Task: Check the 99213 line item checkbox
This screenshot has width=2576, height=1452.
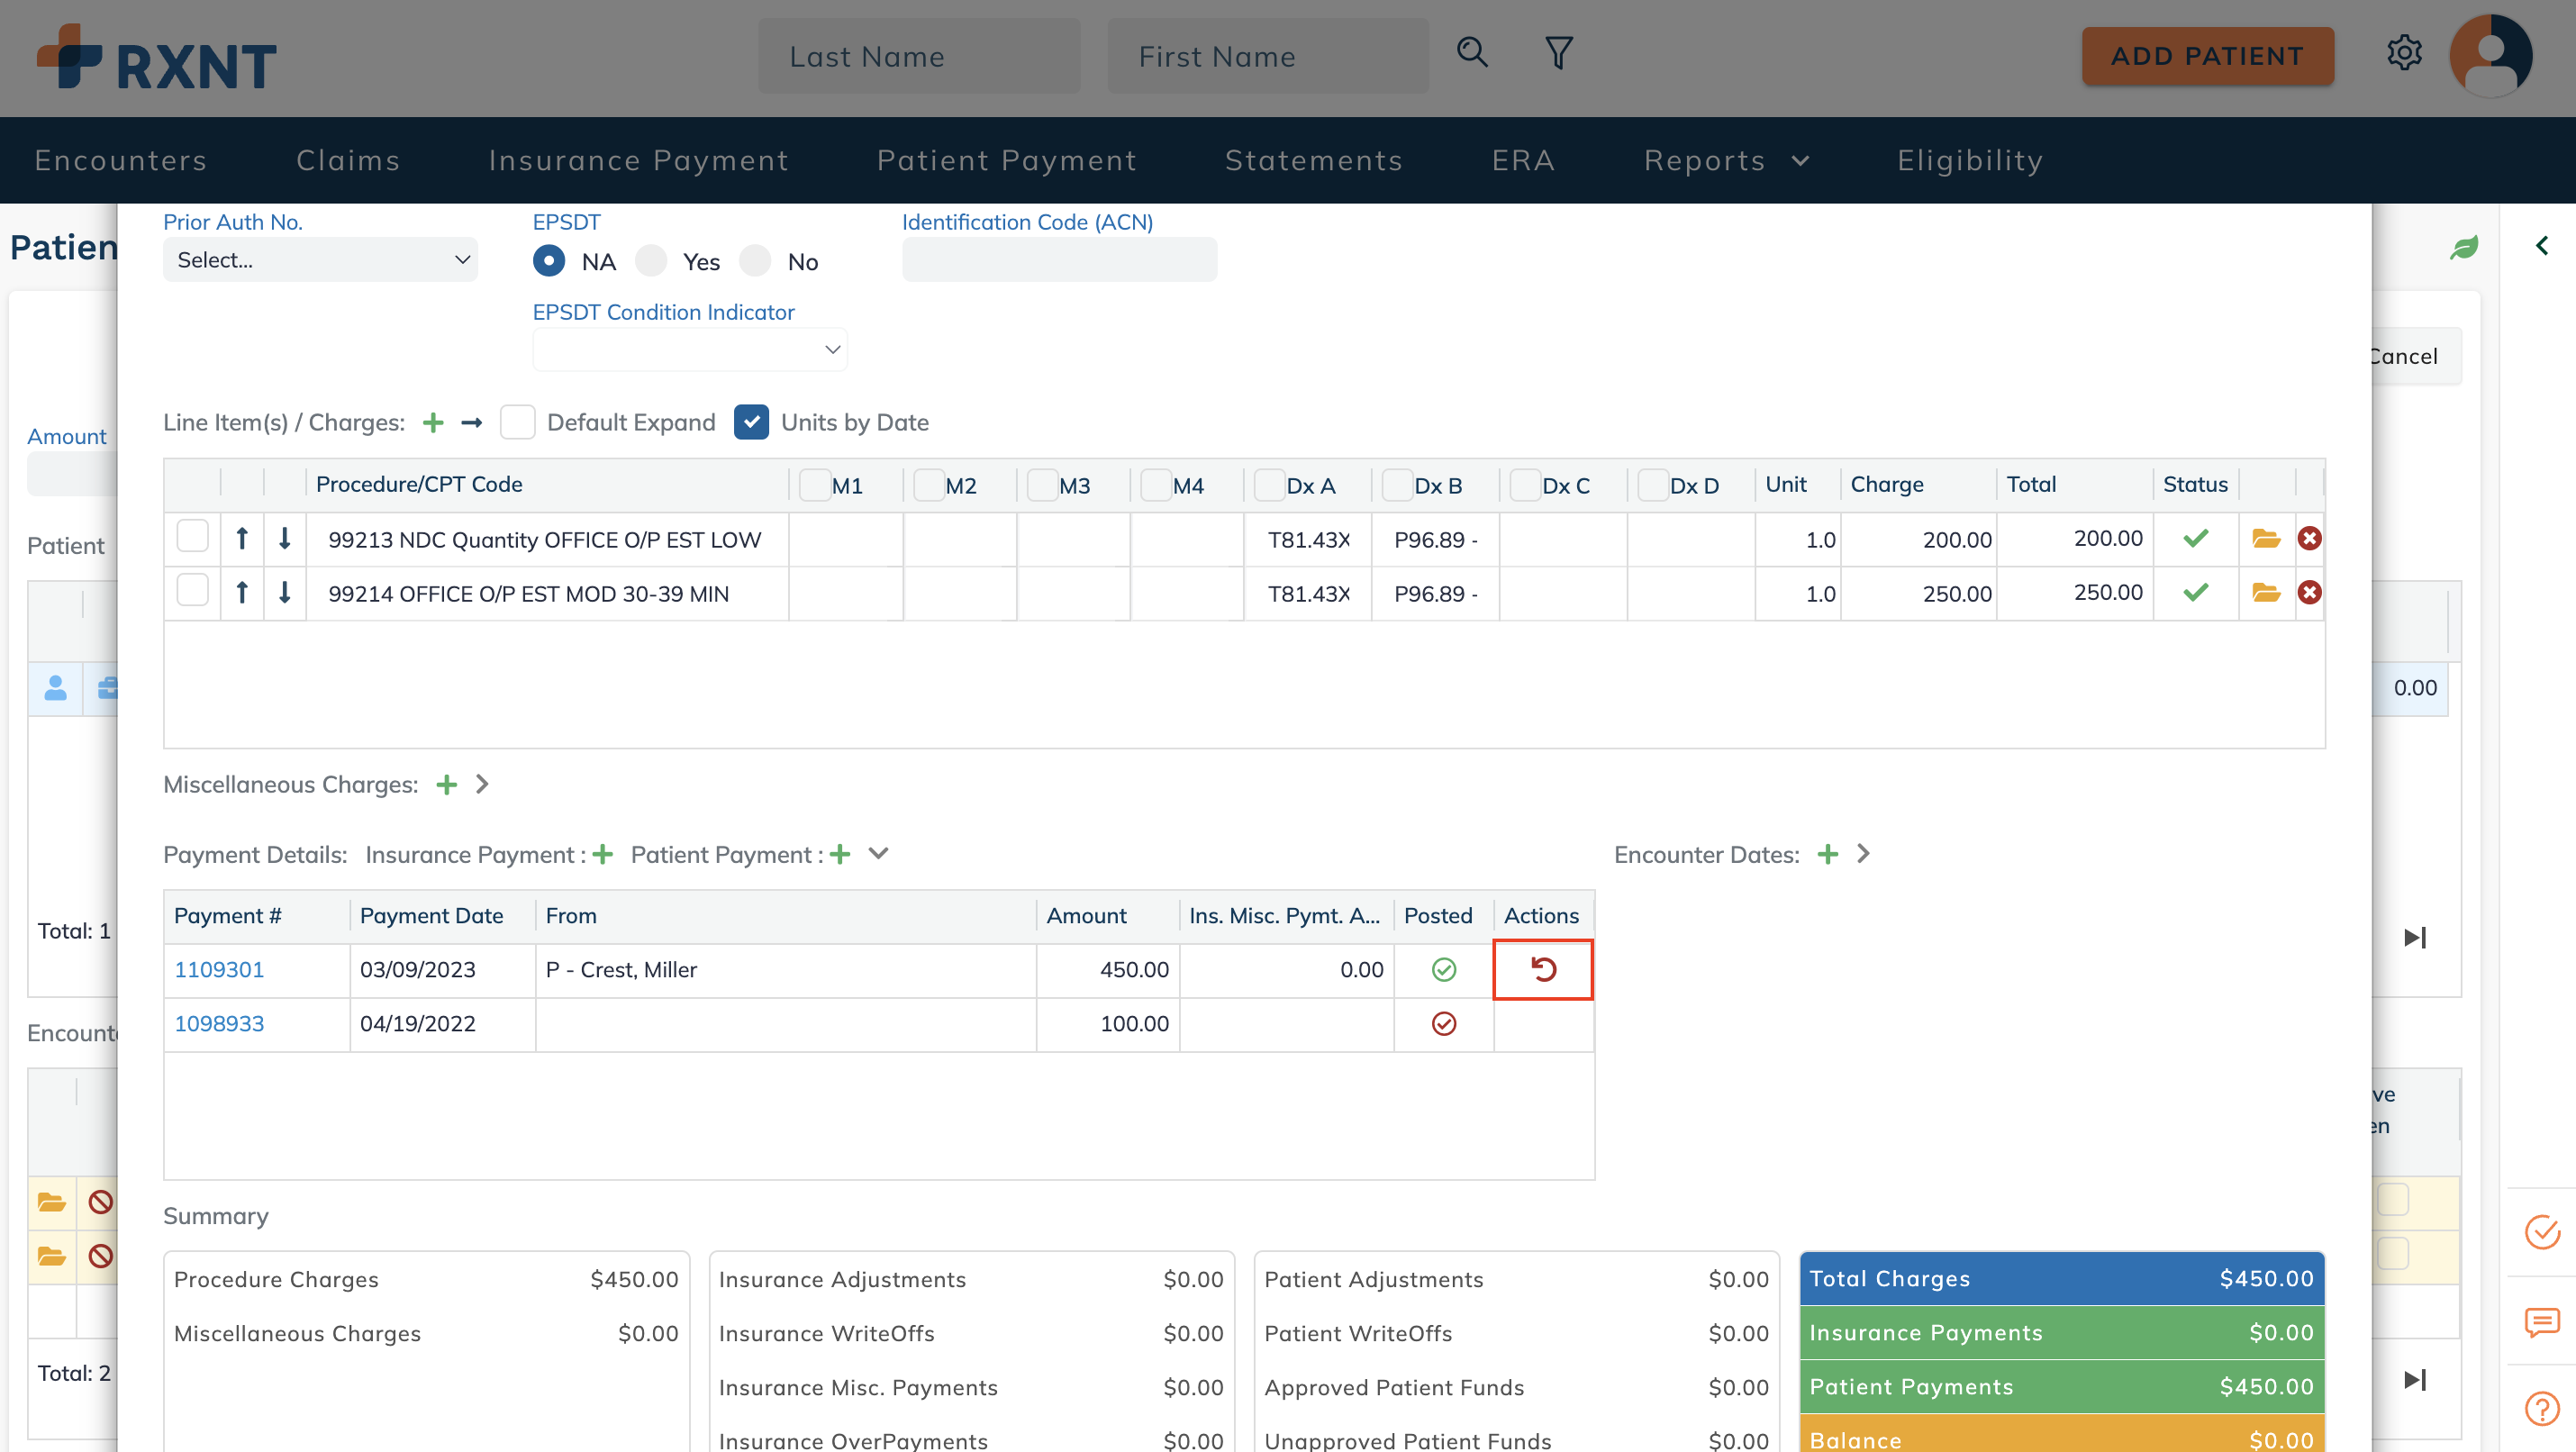Action: 192,535
